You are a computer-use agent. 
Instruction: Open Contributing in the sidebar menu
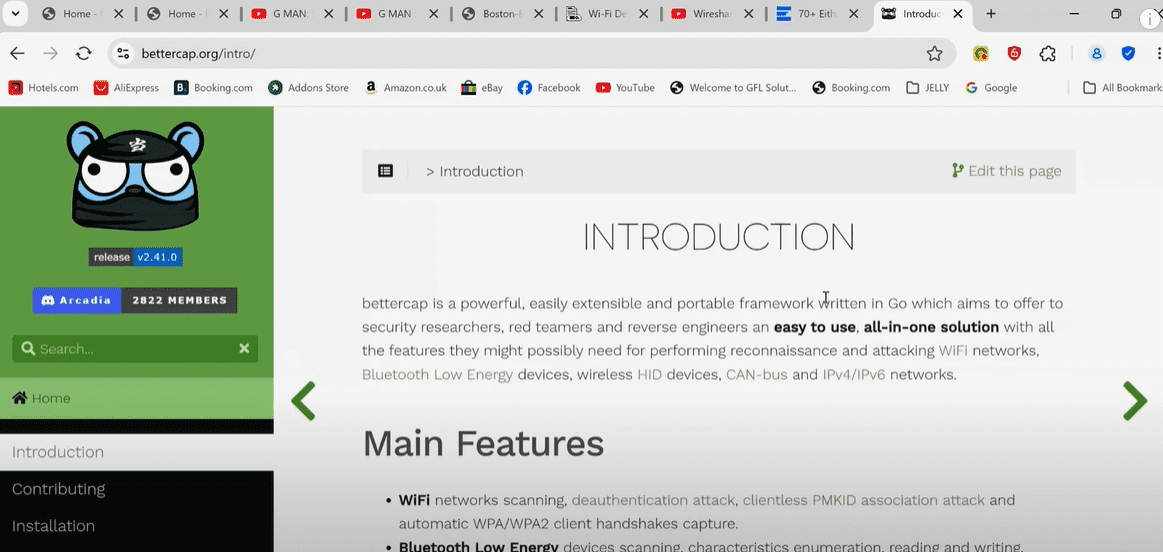point(58,489)
